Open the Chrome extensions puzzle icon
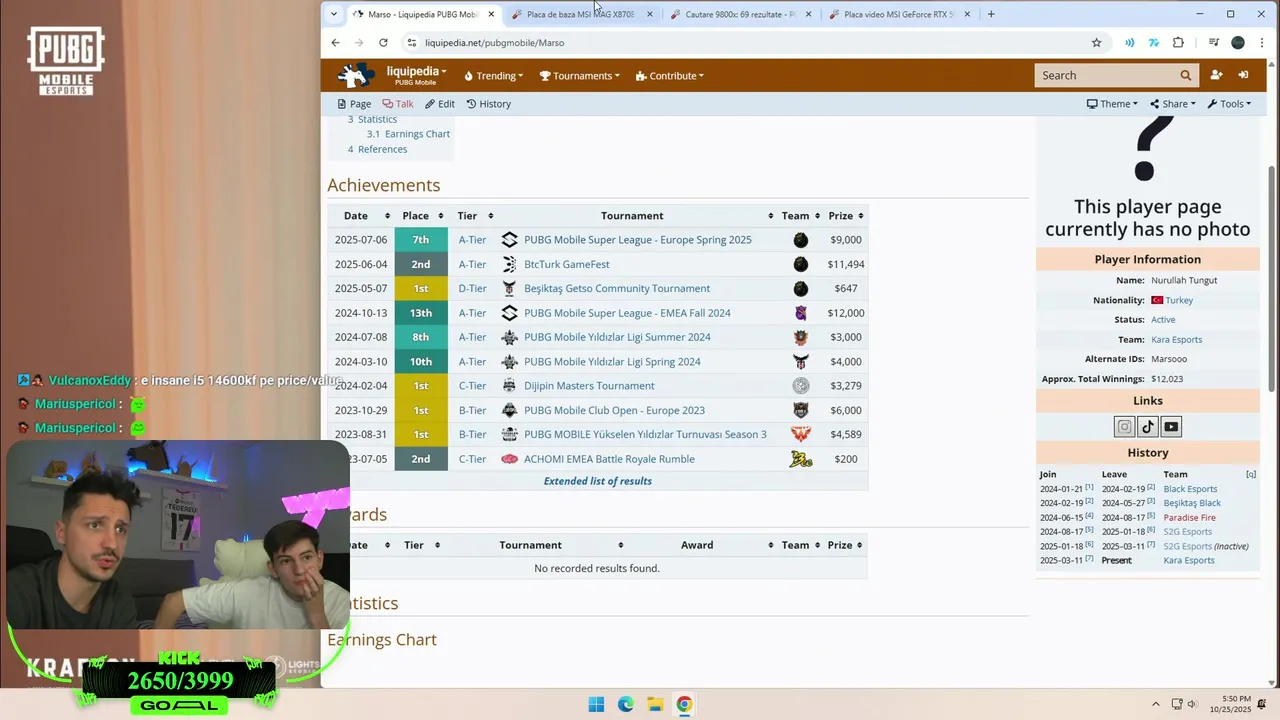 pos(1178,43)
